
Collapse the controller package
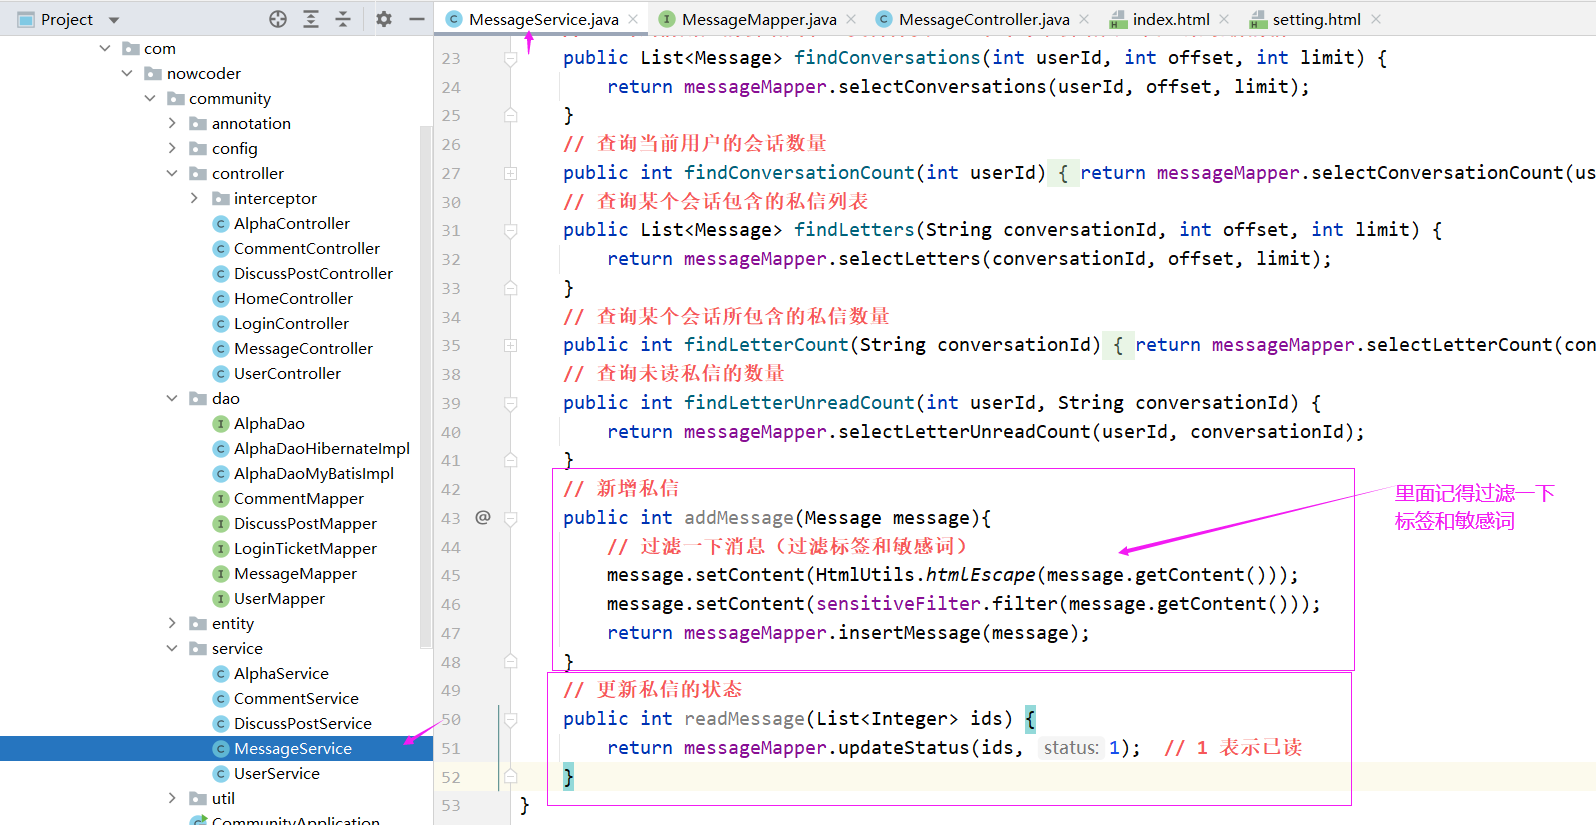tap(172, 173)
